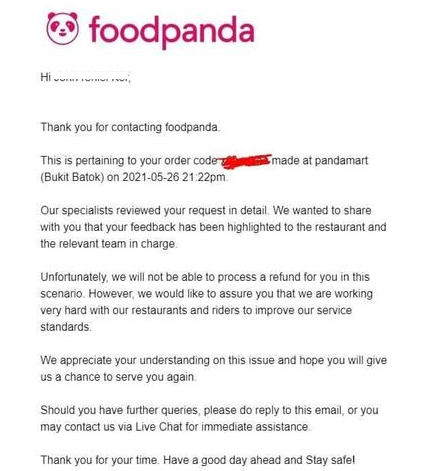This screenshot has width=428, height=471.
Task: Click 'improve our service' text
Action: [x=303, y=310]
